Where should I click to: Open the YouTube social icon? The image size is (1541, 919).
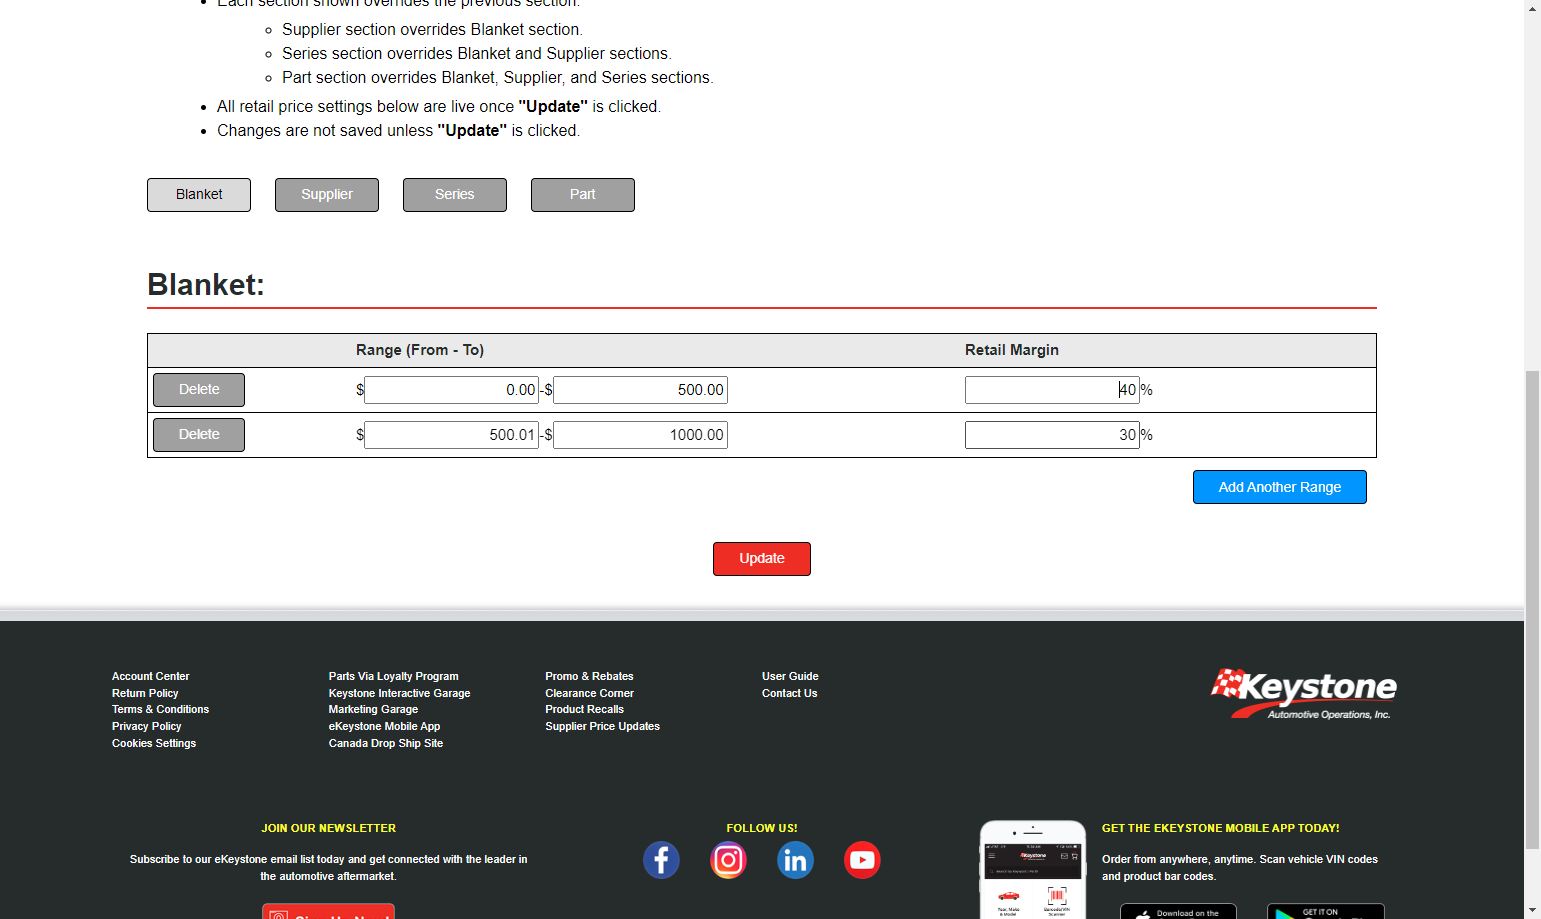coord(862,860)
